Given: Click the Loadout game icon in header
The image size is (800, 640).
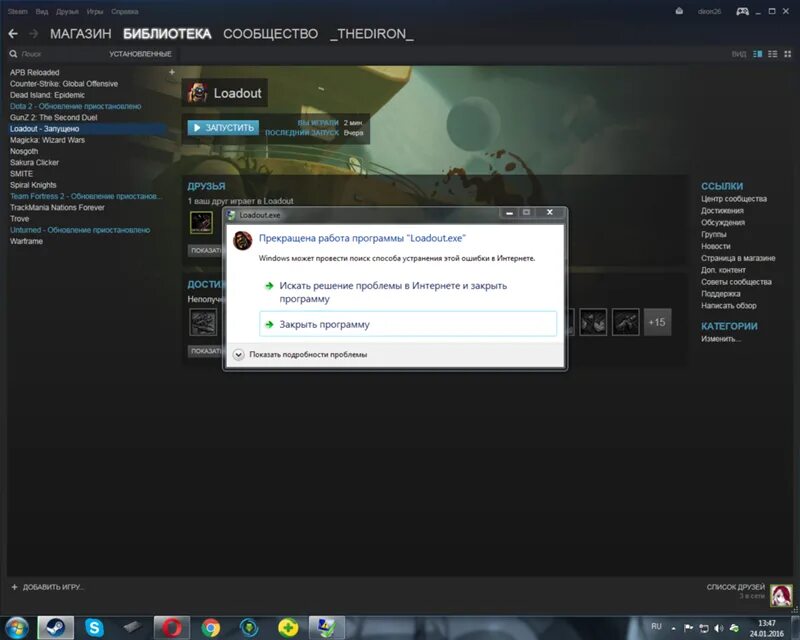Looking at the screenshot, I should pyautogui.click(x=197, y=93).
